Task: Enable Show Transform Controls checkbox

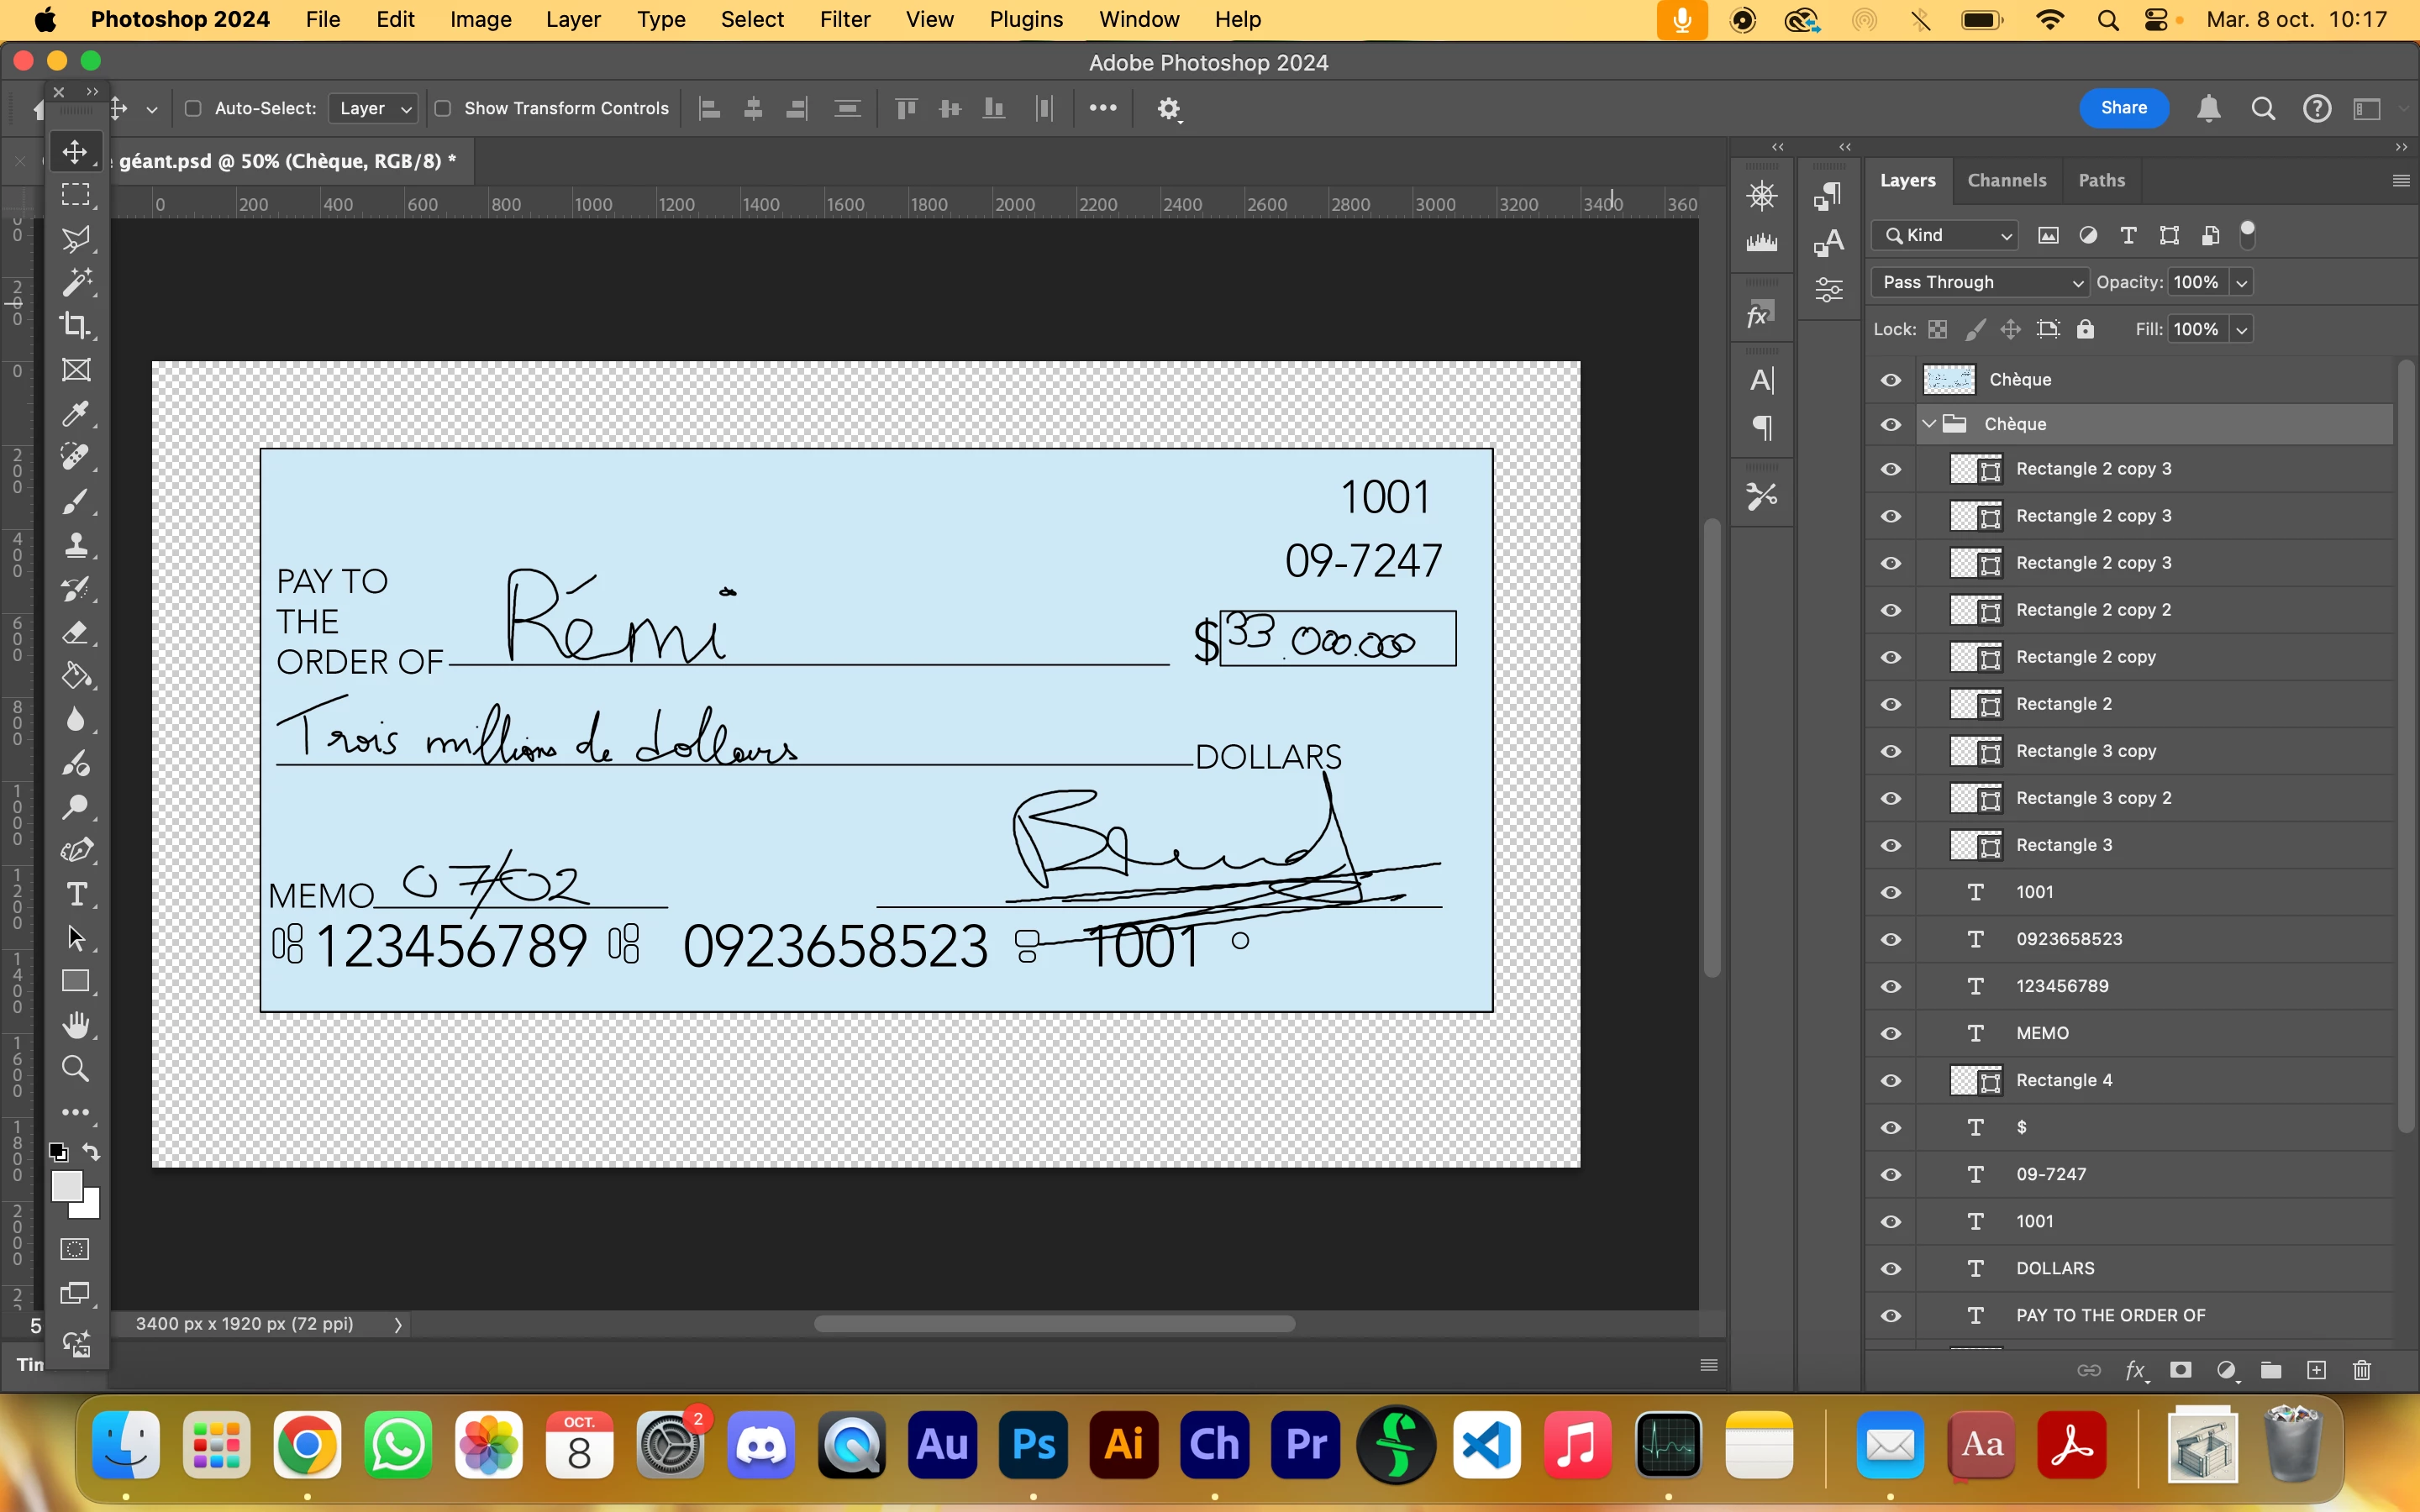Action: pyautogui.click(x=443, y=108)
